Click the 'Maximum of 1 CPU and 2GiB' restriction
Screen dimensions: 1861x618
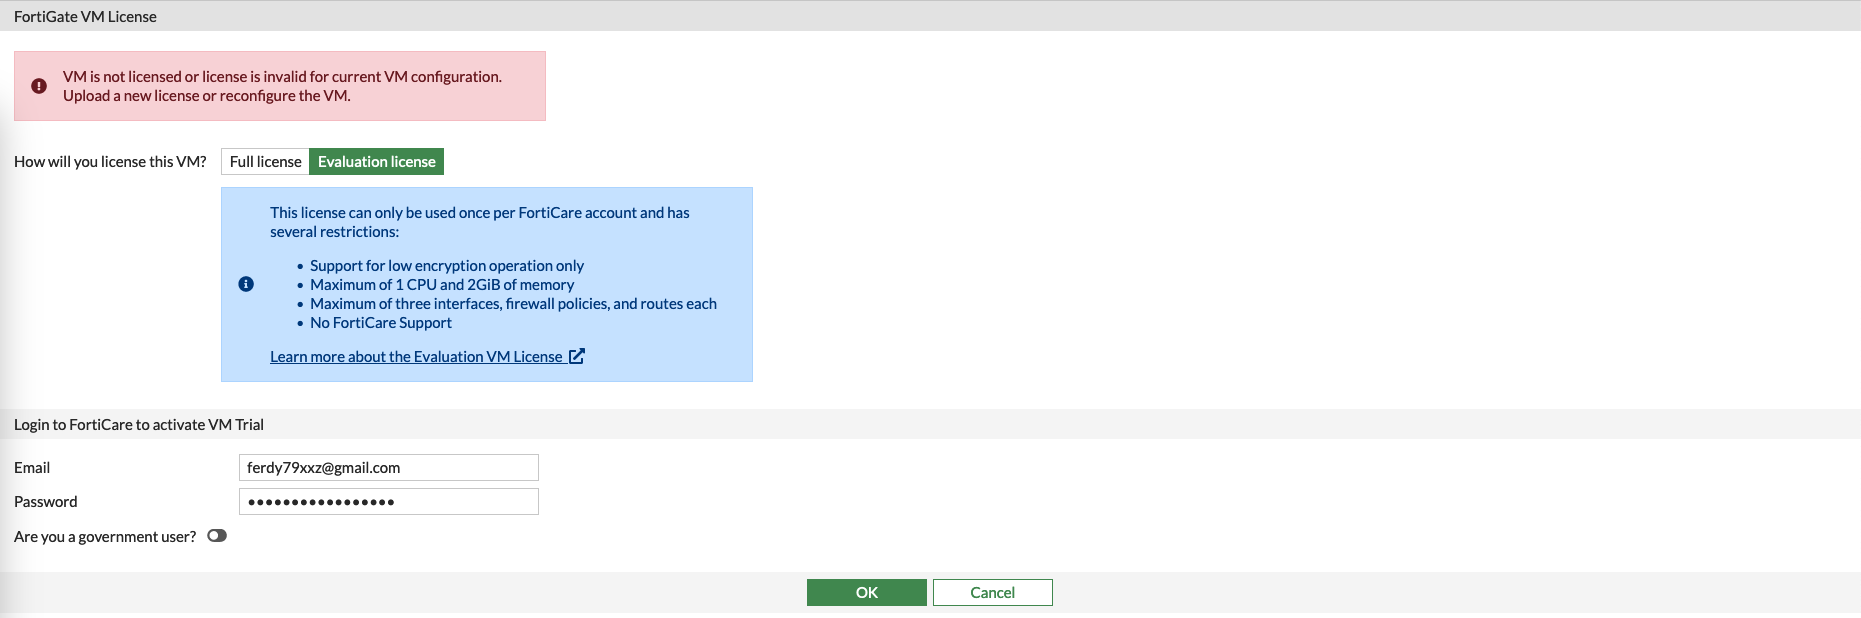pos(442,285)
